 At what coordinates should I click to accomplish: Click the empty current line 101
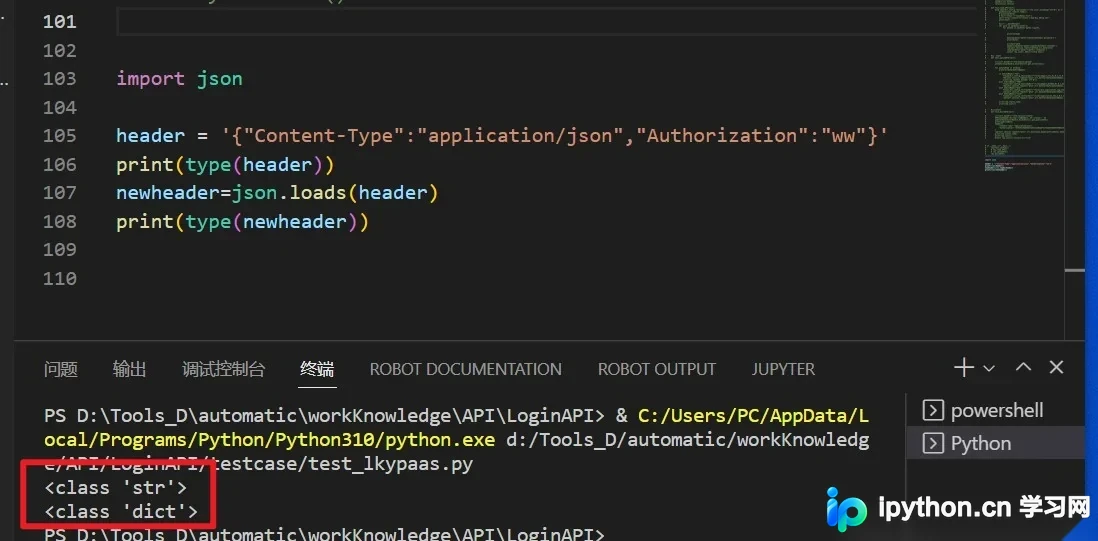click(x=546, y=22)
